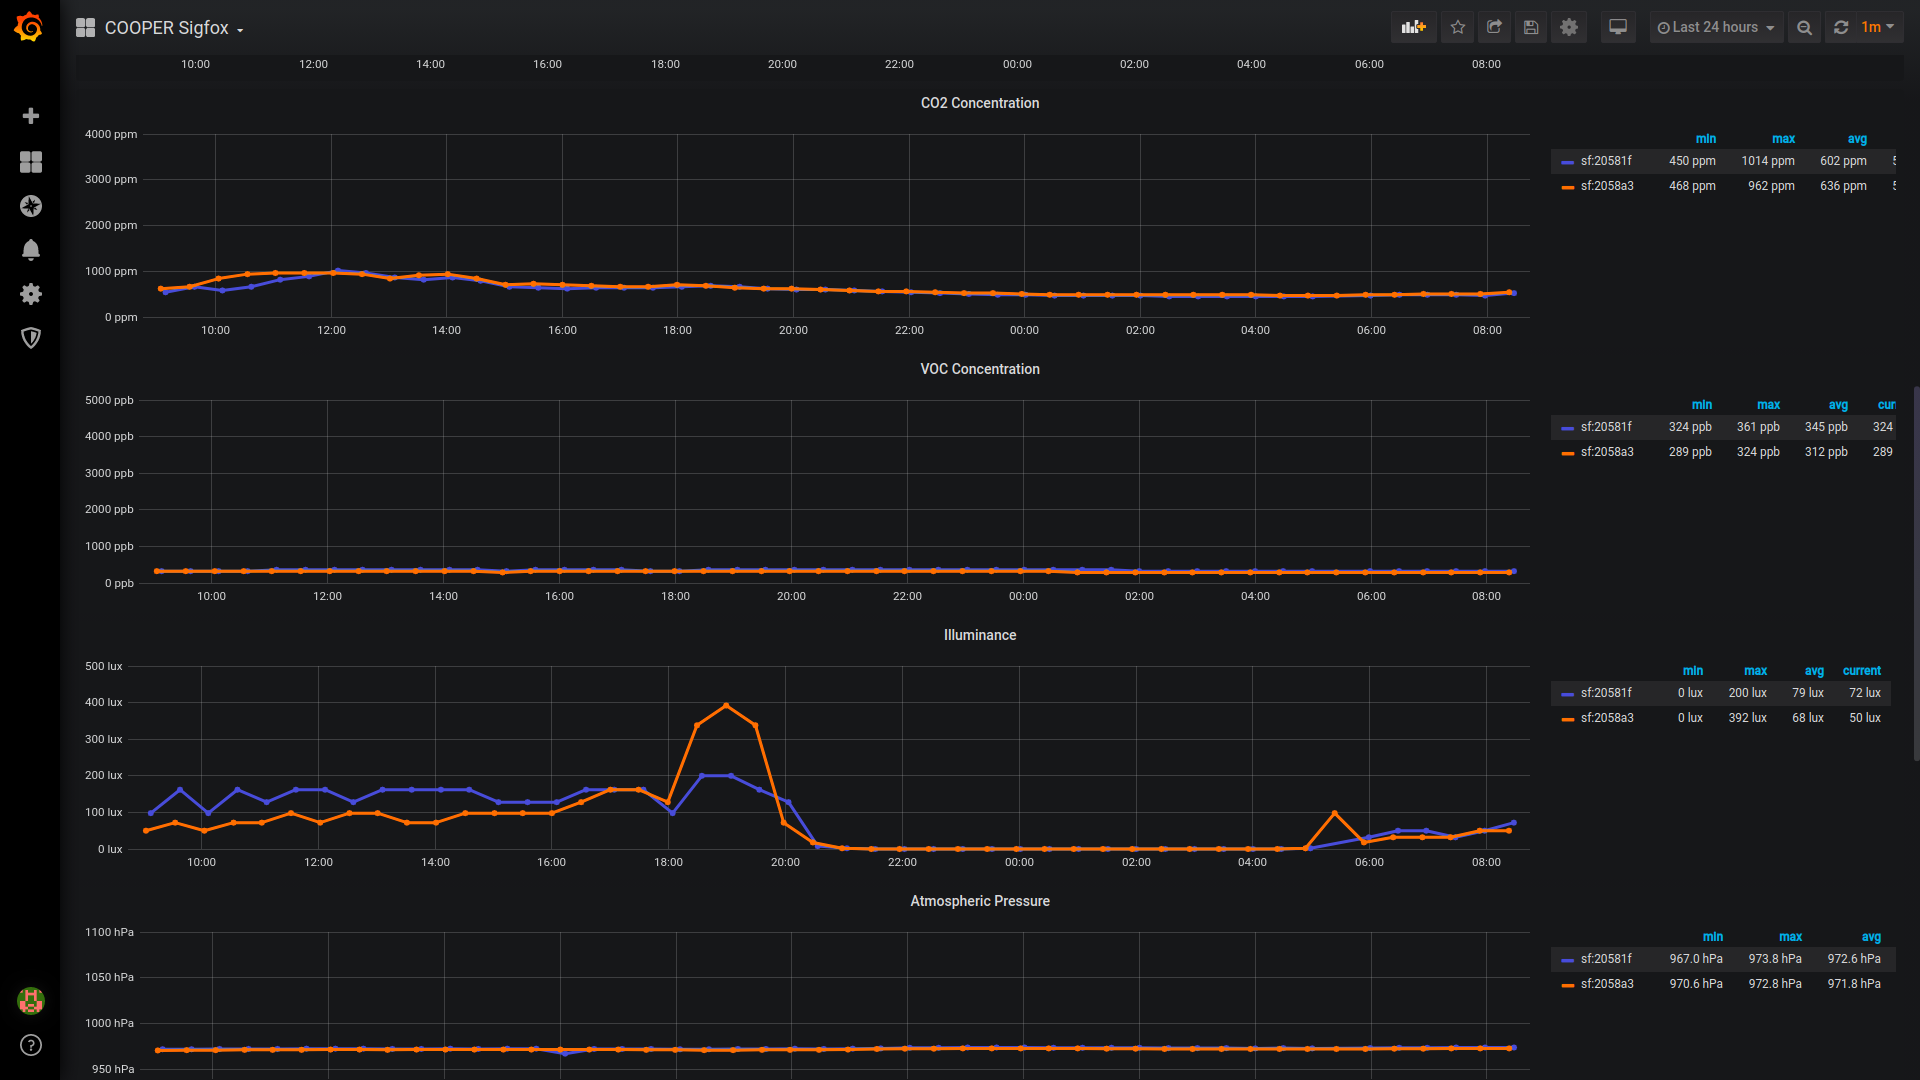Open dashboard settings gear

[1569, 28]
